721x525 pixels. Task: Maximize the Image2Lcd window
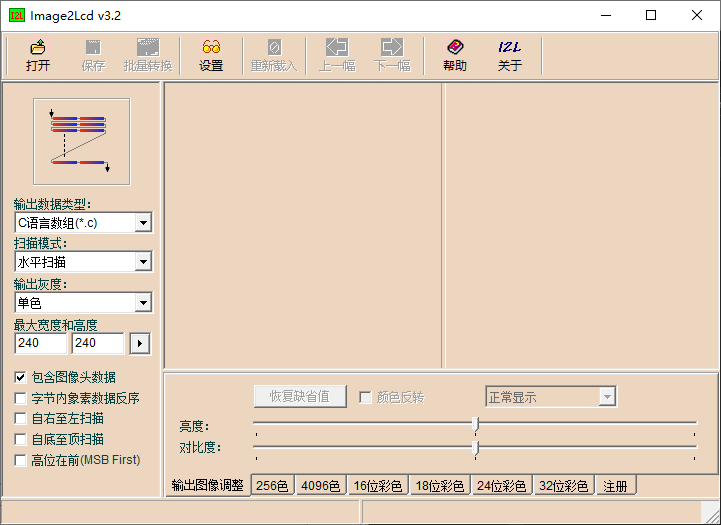point(651,15)
